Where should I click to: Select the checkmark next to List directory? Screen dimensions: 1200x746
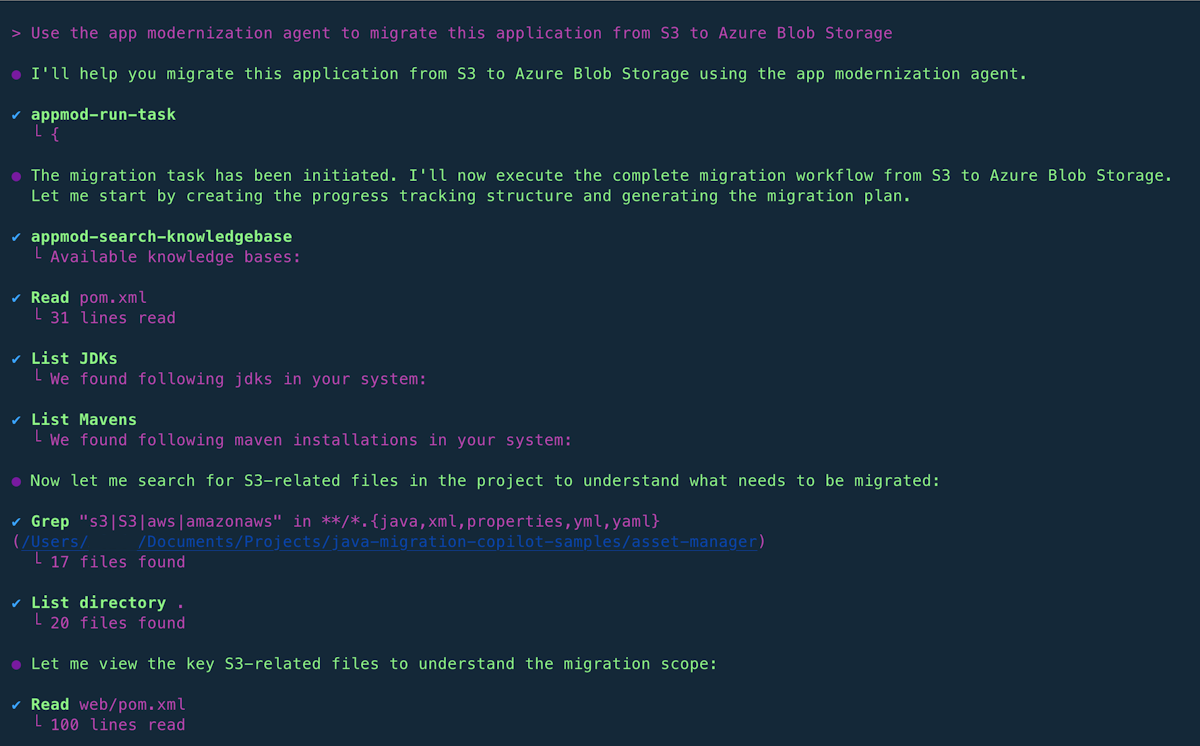pos(16,603)
